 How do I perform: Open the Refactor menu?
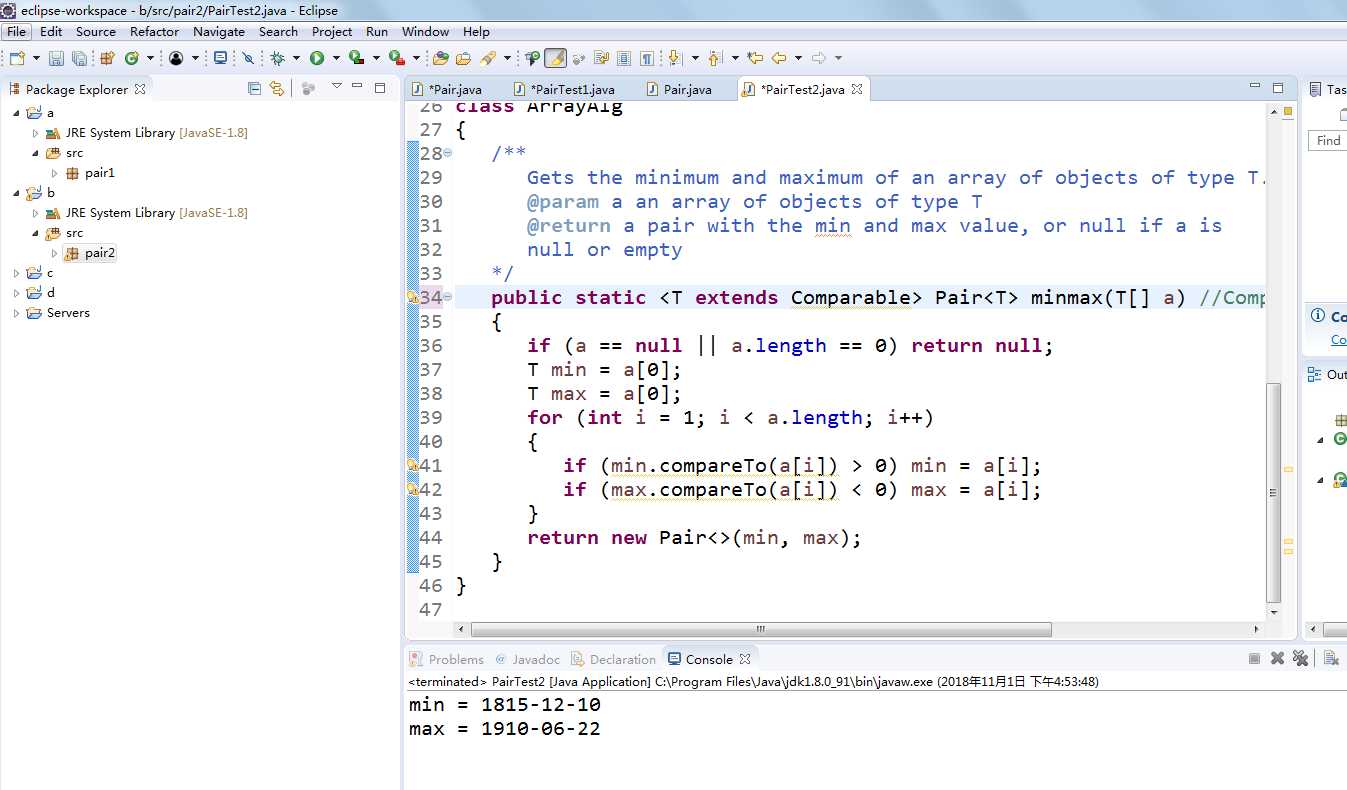coord(154,31)
